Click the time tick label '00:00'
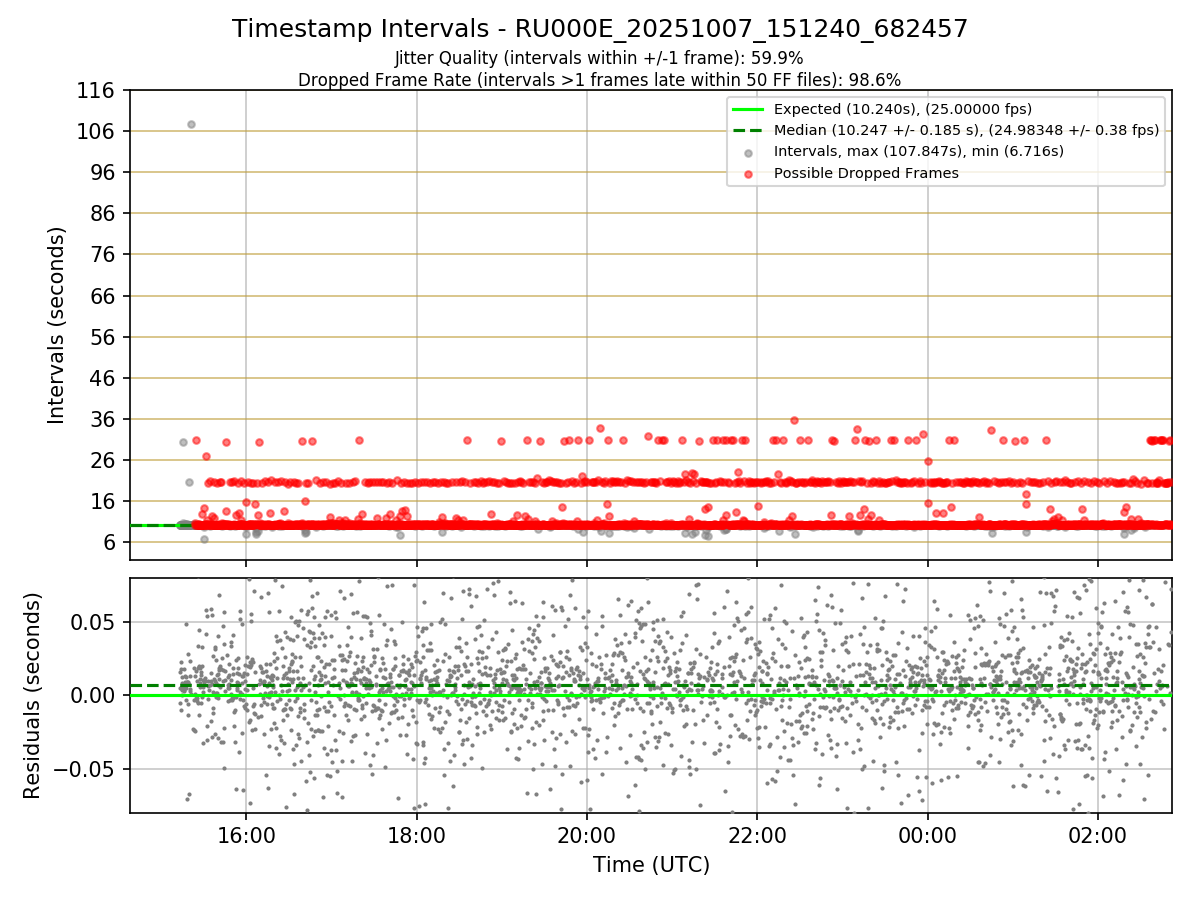The height and width of the screenshot is (900, 1200). tap(928, 834)
